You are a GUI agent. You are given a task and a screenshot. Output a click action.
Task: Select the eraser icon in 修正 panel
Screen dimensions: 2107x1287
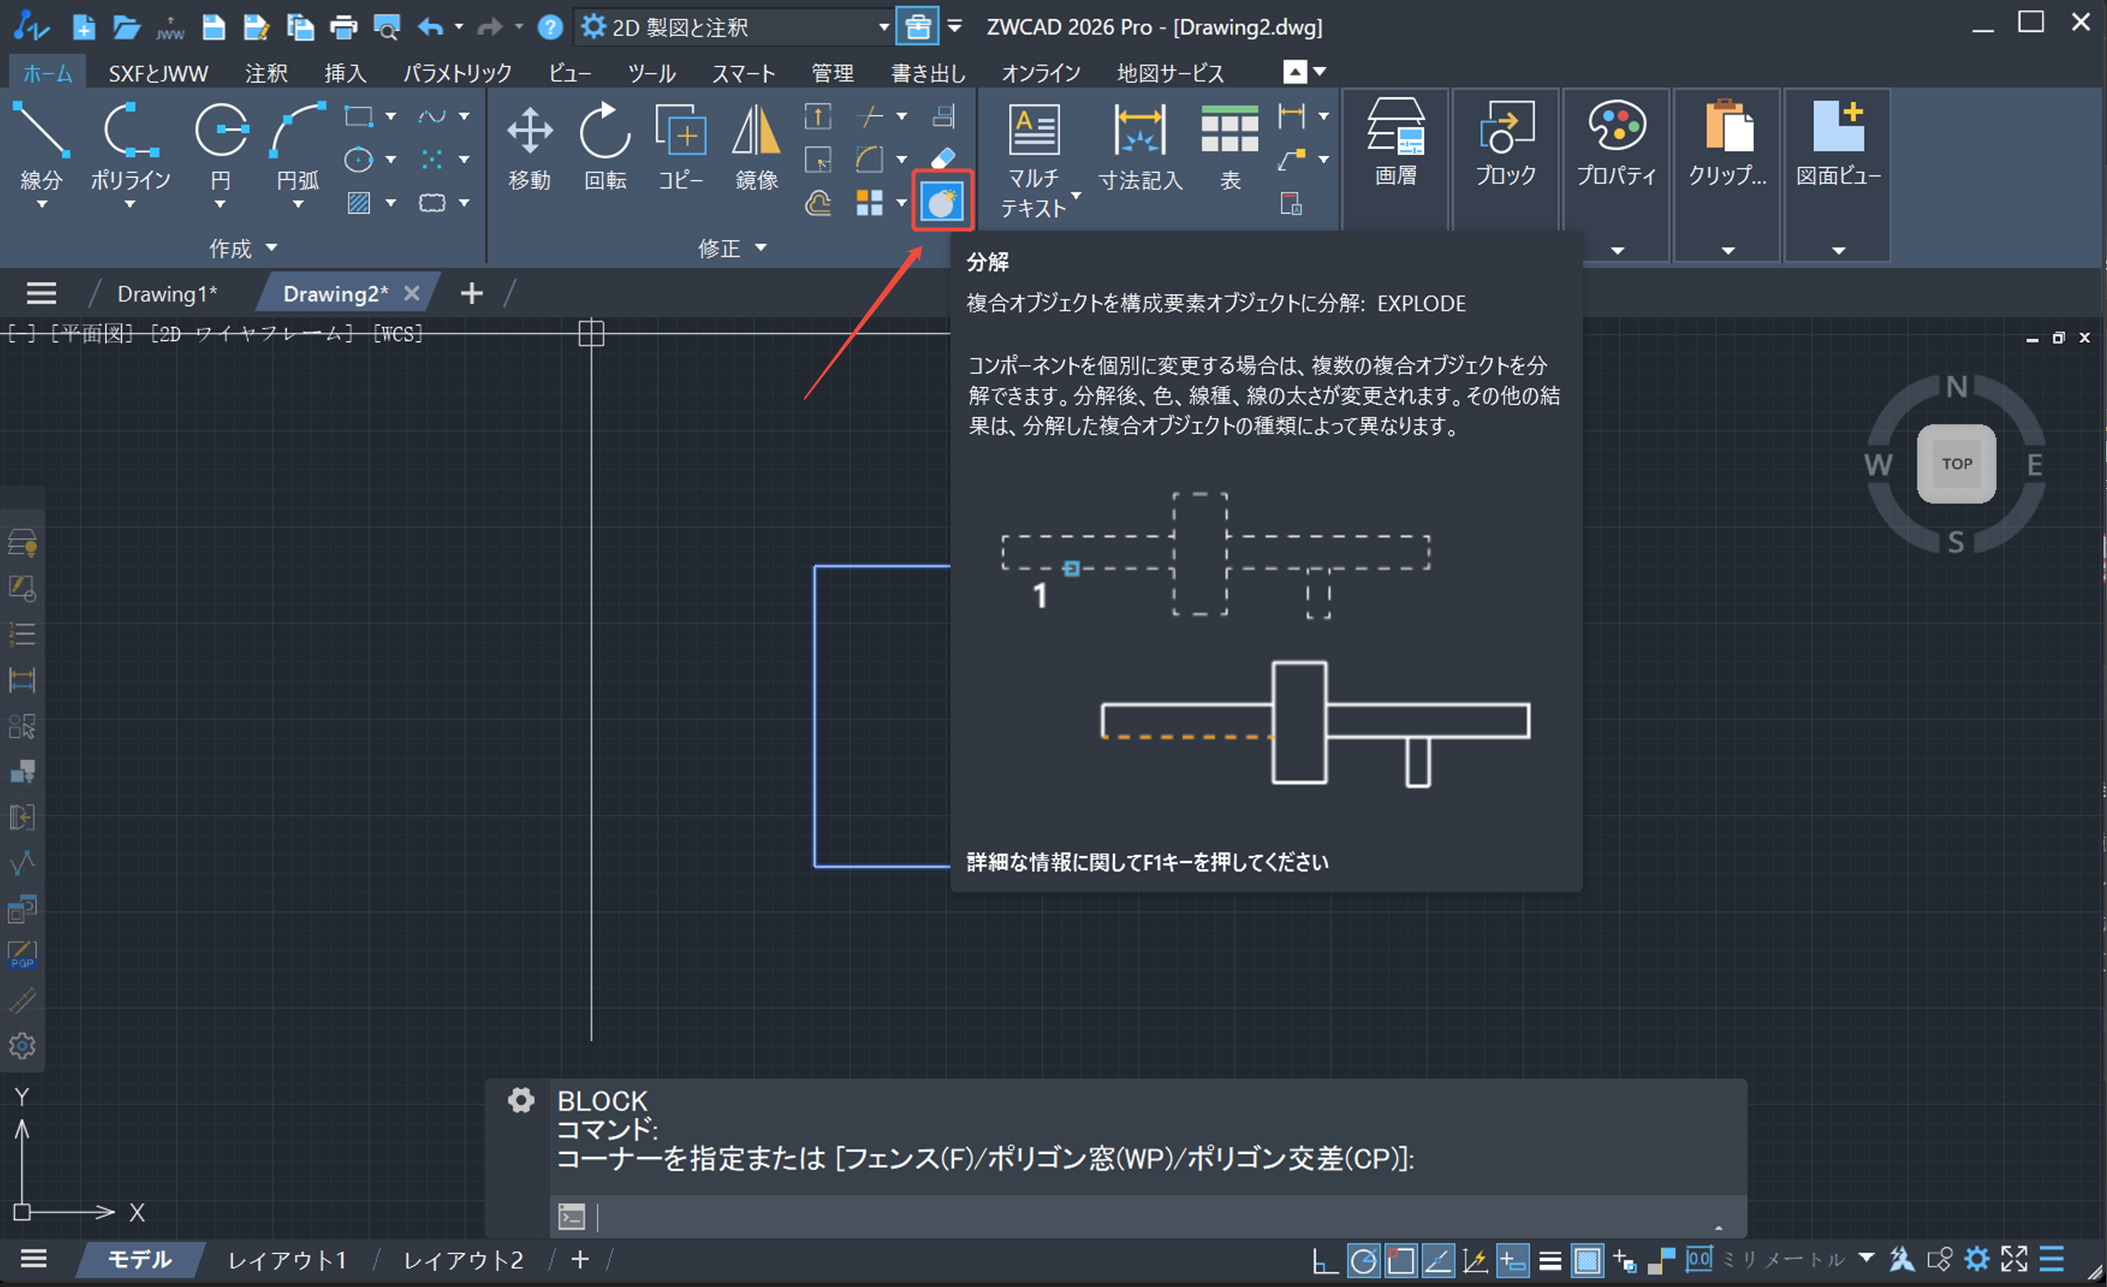[943, 159]
